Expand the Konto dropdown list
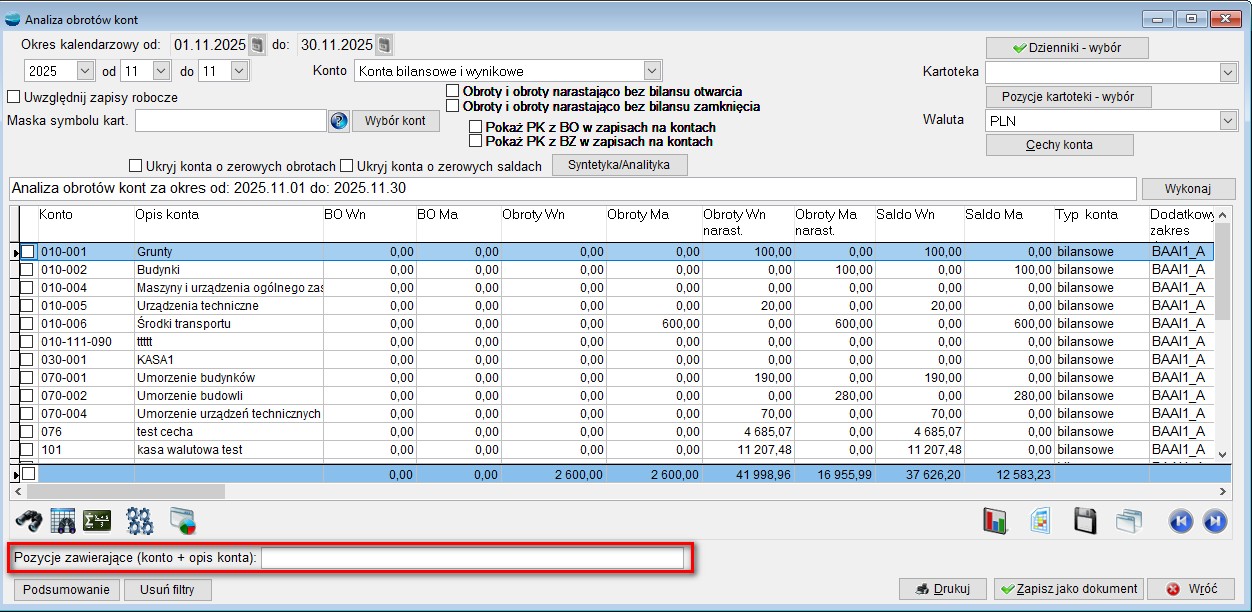This screenshot has width=1252, height=612. pos(652,71)
